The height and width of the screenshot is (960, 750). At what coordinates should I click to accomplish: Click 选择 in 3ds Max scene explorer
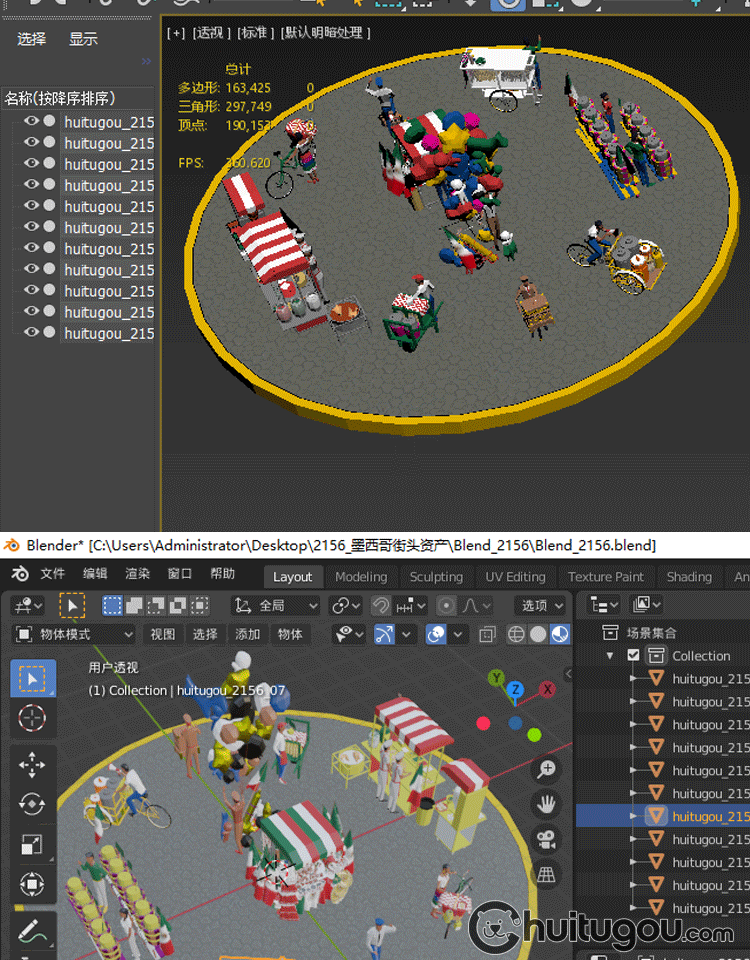[x=31, y=39]
